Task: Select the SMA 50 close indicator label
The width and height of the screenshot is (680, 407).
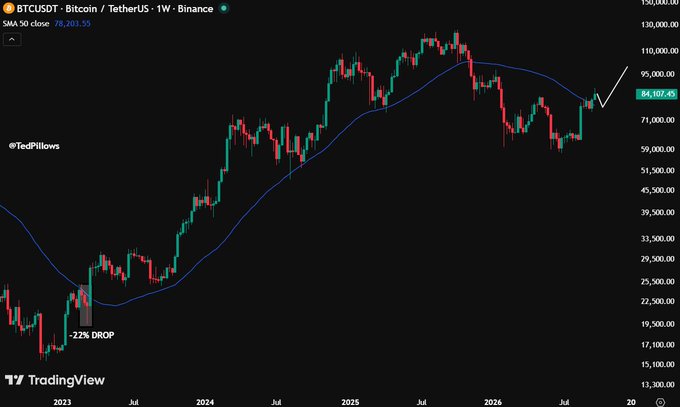Action: point(26,23)
